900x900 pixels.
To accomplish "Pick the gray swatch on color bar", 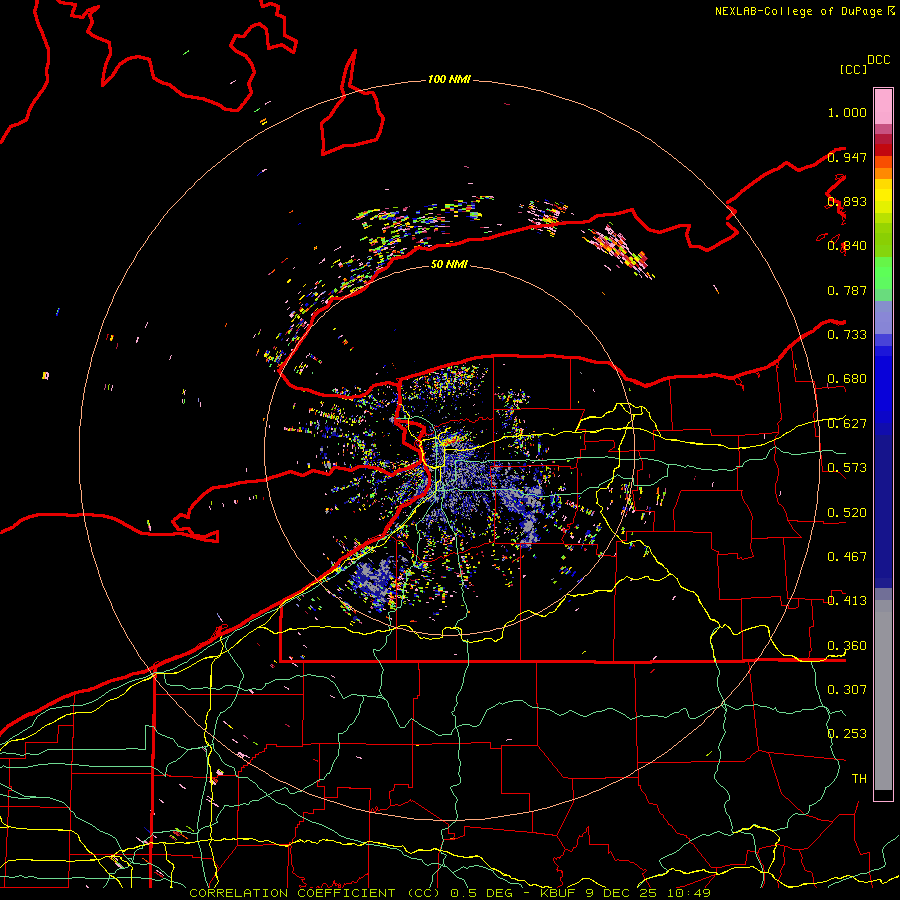I will click(x=883, y=695).
